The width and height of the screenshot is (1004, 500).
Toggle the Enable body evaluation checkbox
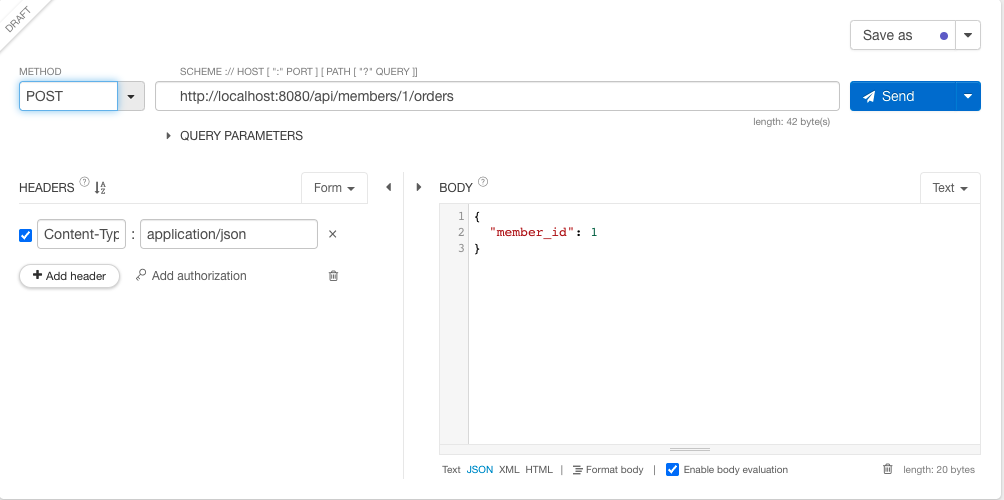click(672, 470)
